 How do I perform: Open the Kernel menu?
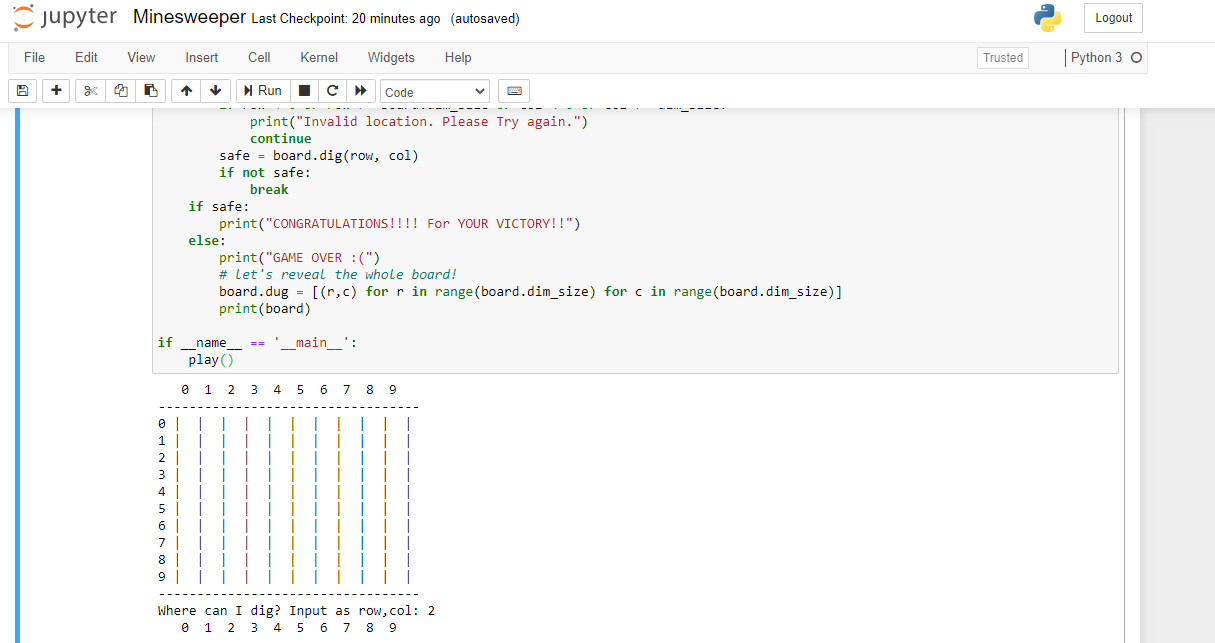tap(319, 57)
